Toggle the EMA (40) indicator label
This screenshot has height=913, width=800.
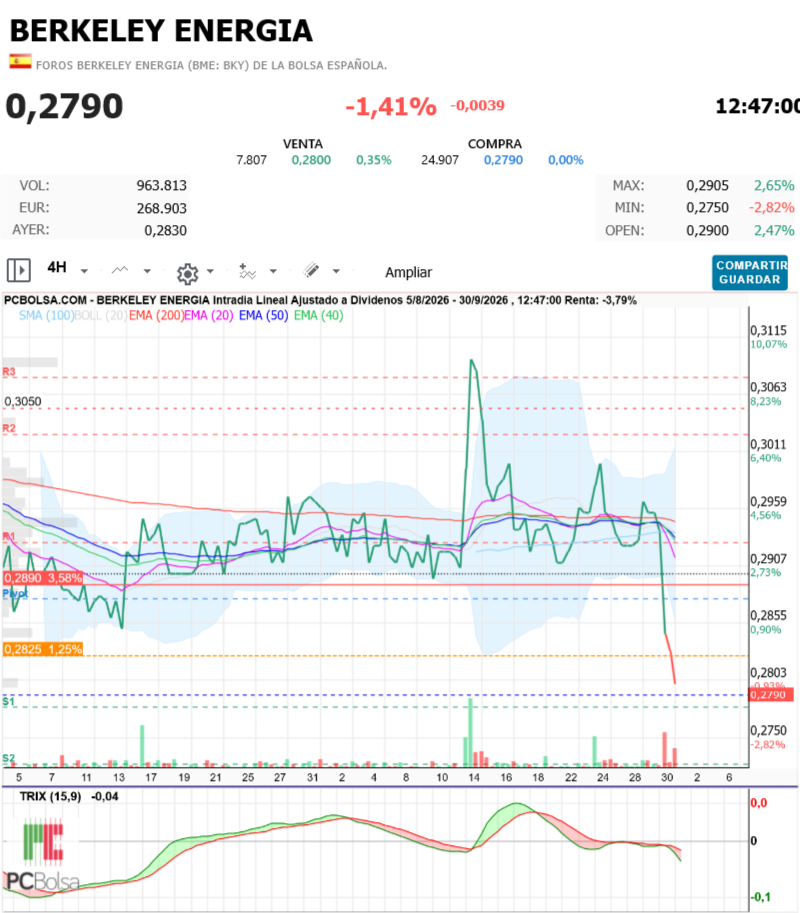318,316
